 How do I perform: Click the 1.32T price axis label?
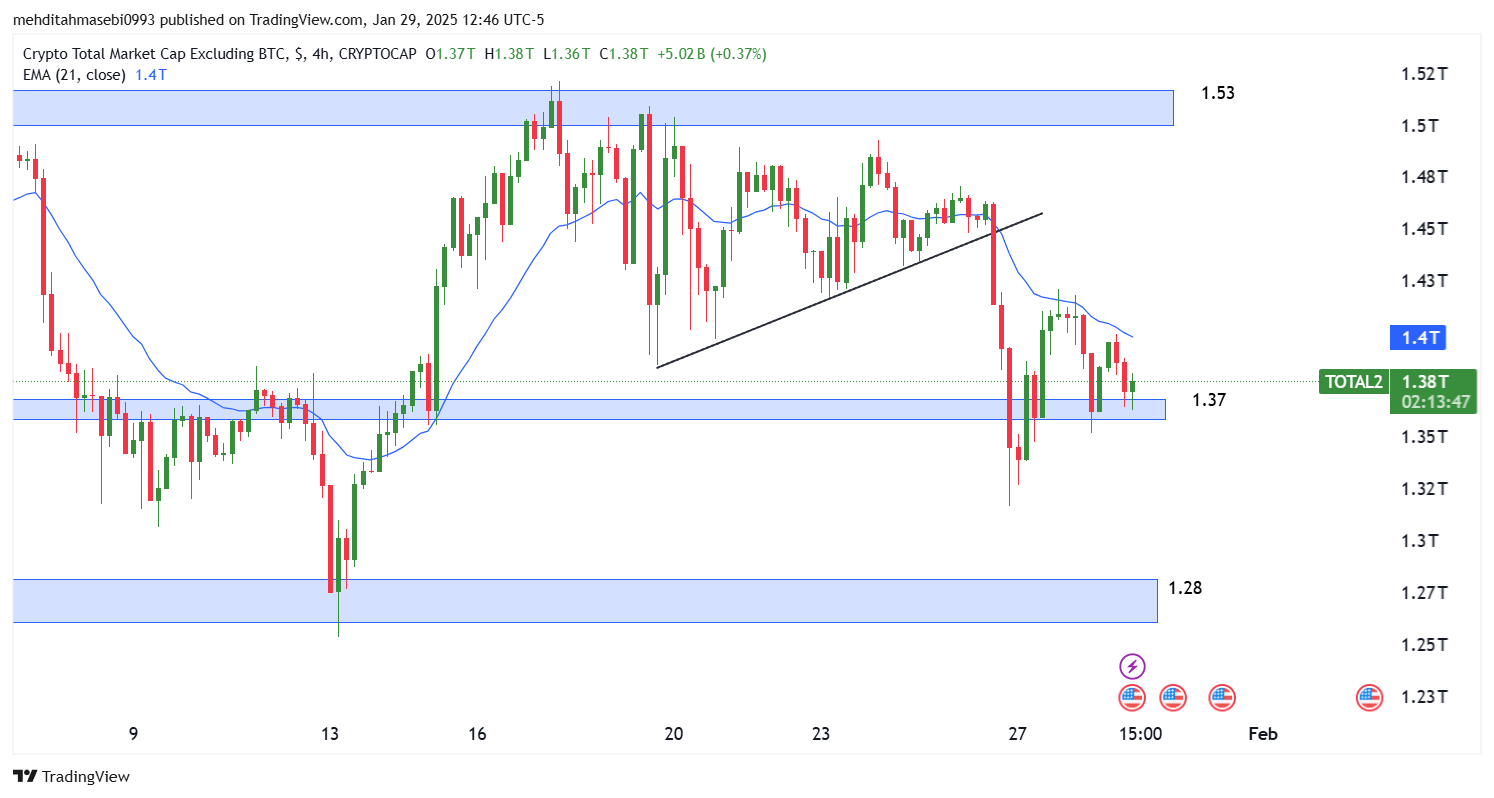pos(1424,489)
